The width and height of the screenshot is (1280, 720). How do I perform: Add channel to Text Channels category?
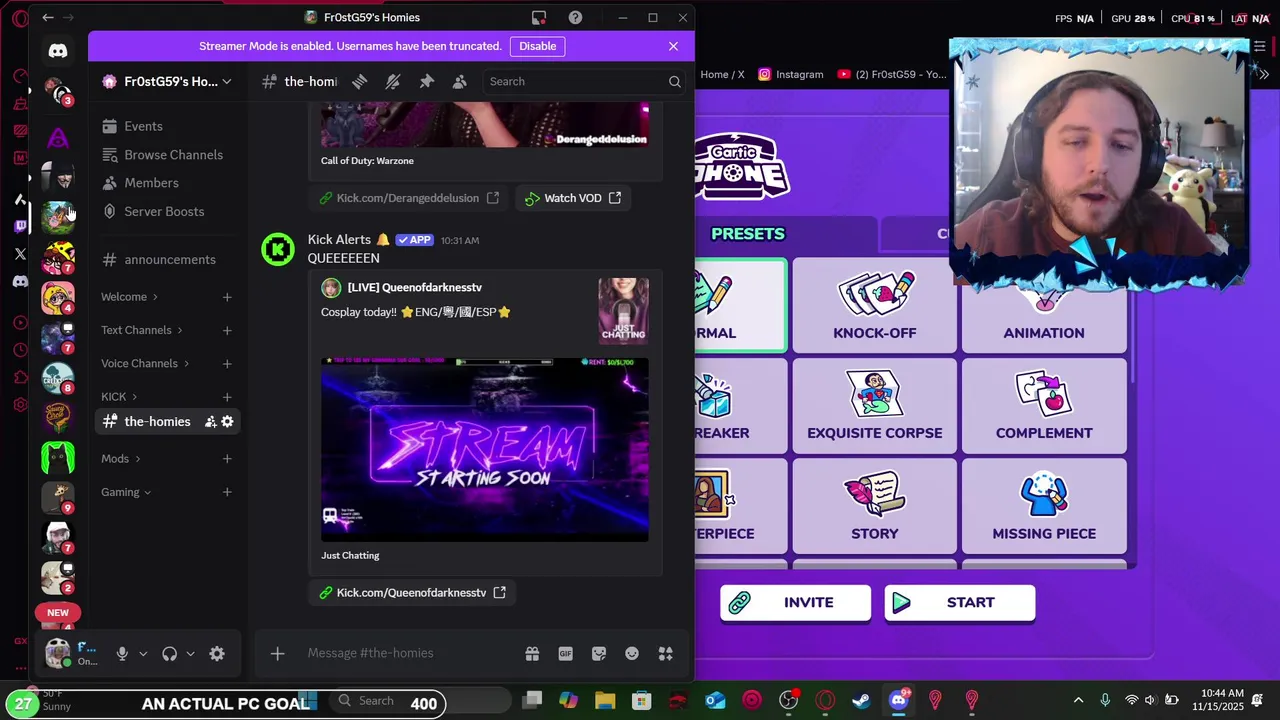pyautogui.click(x=227, y=330)
